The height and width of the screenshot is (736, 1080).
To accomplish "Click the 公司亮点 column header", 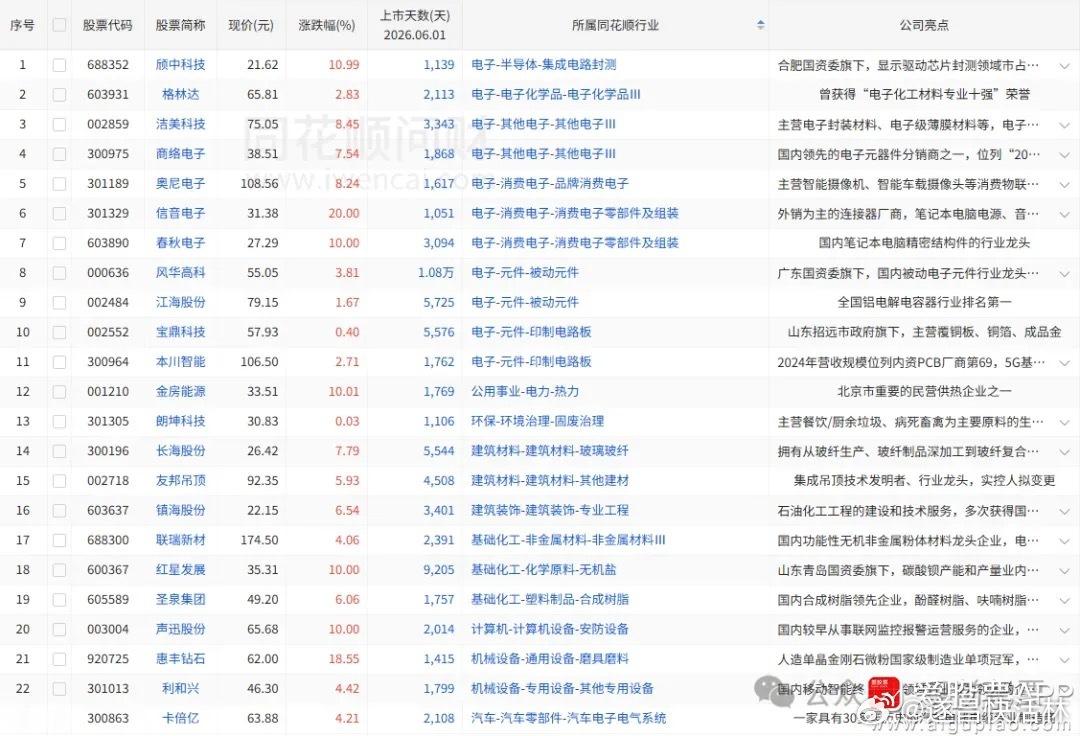I will [924, 25].
